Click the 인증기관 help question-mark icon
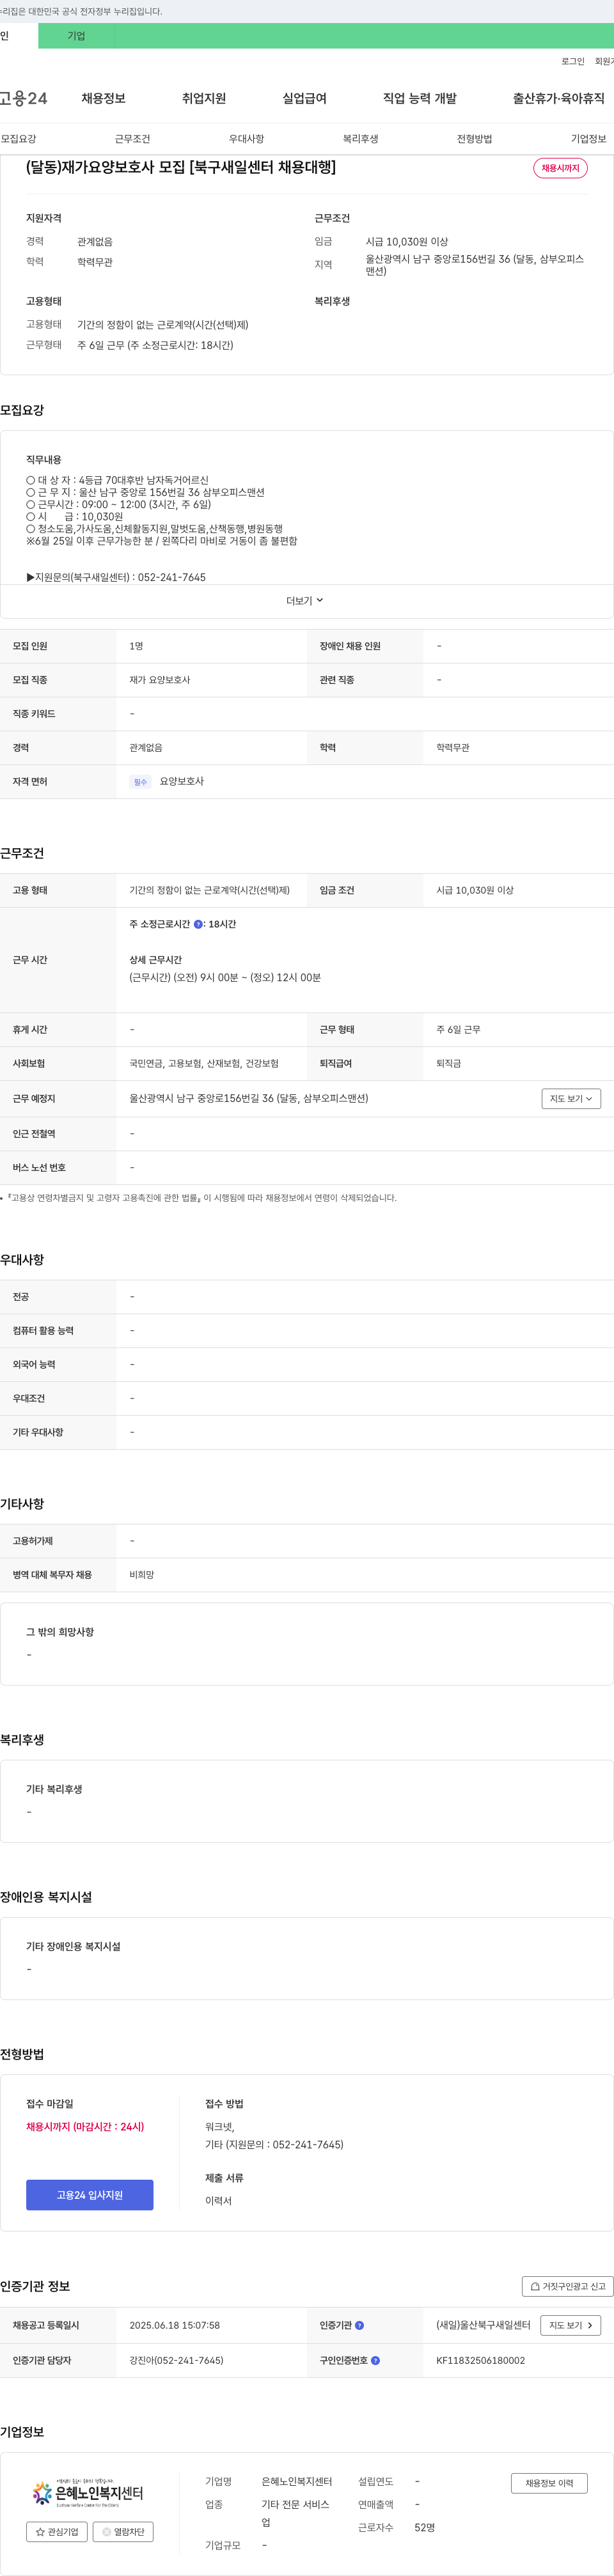 point(360,2326)
